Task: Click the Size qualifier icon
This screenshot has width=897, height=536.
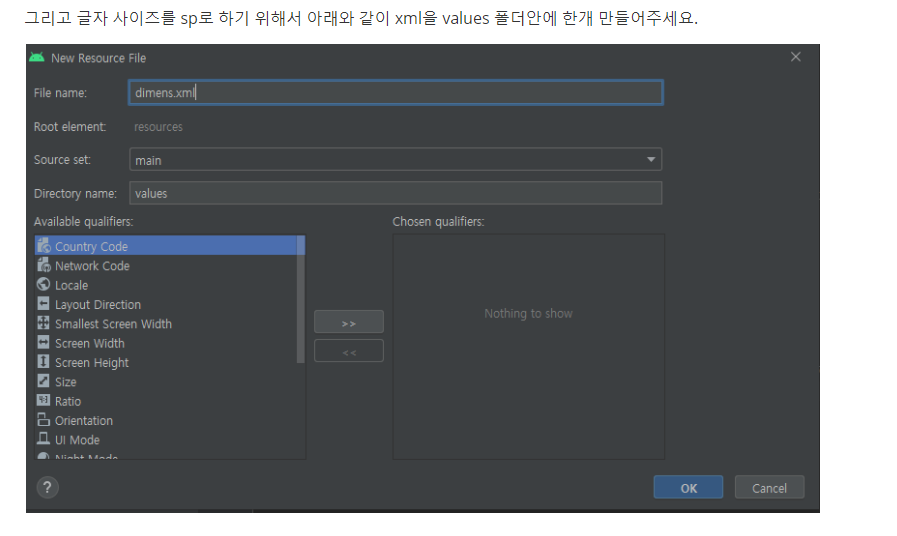Action: click(43, 381)
